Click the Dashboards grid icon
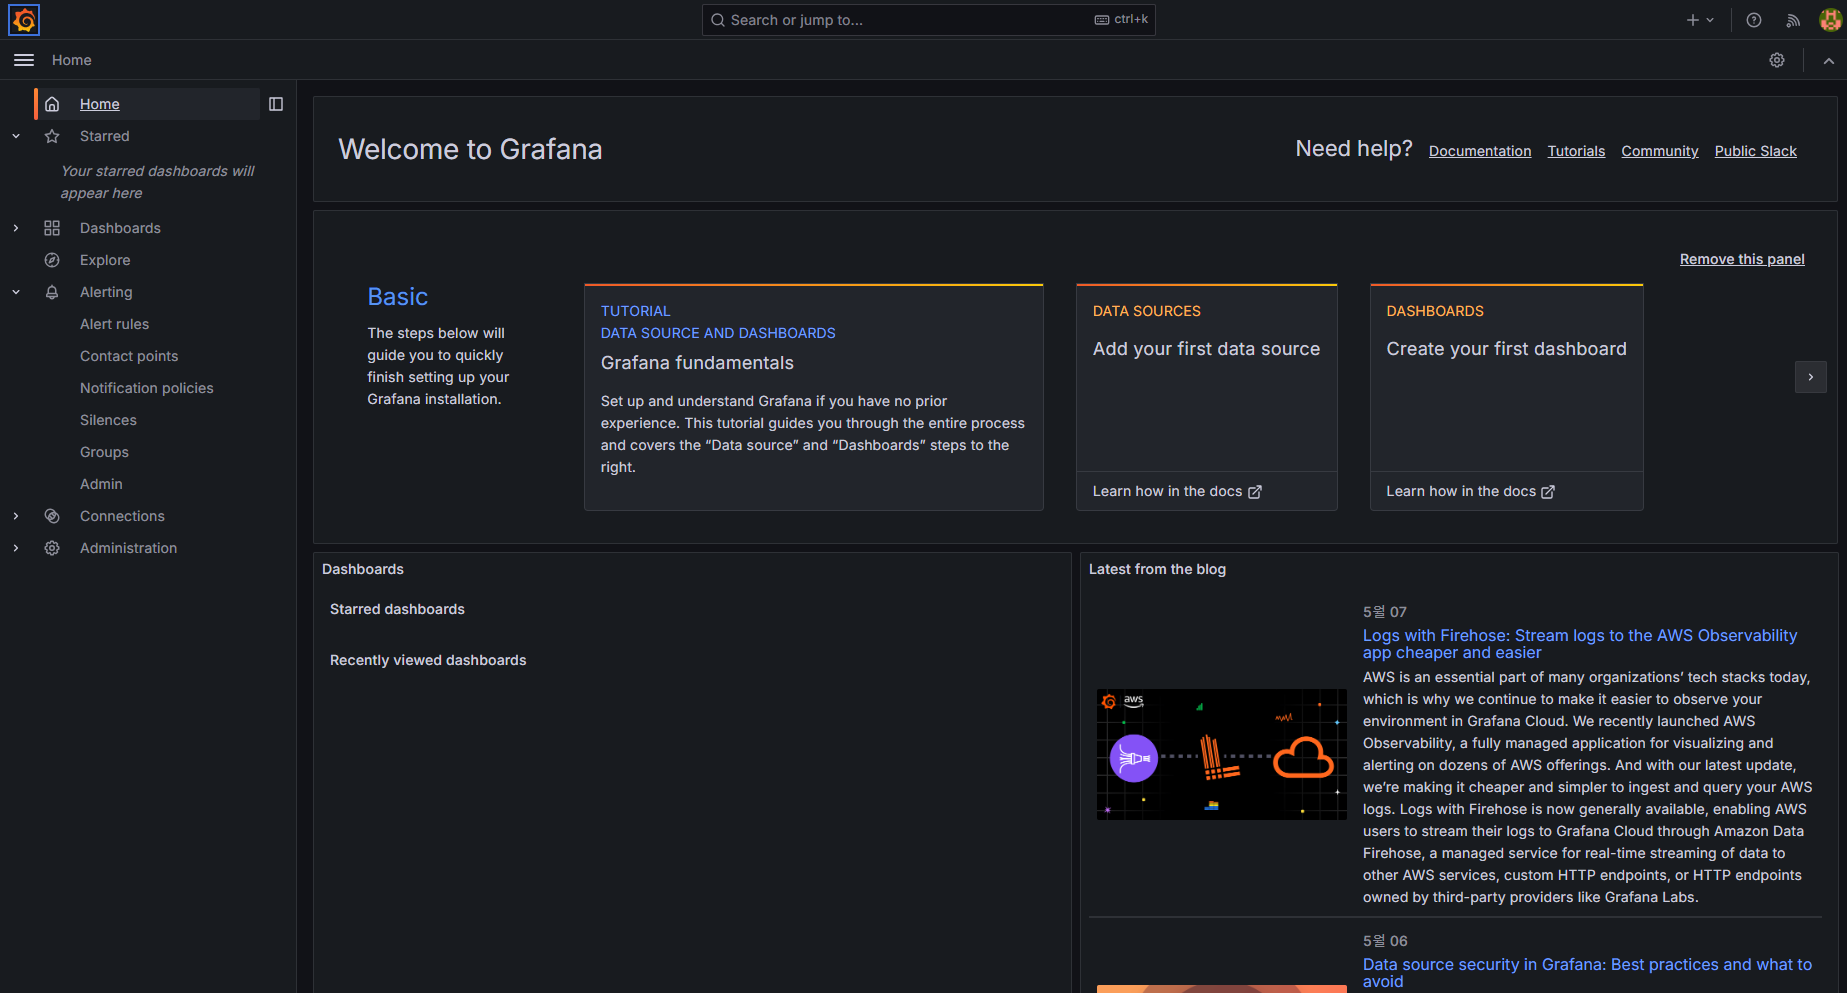The width and height of the screenshot is (1847, 993). 52,228
